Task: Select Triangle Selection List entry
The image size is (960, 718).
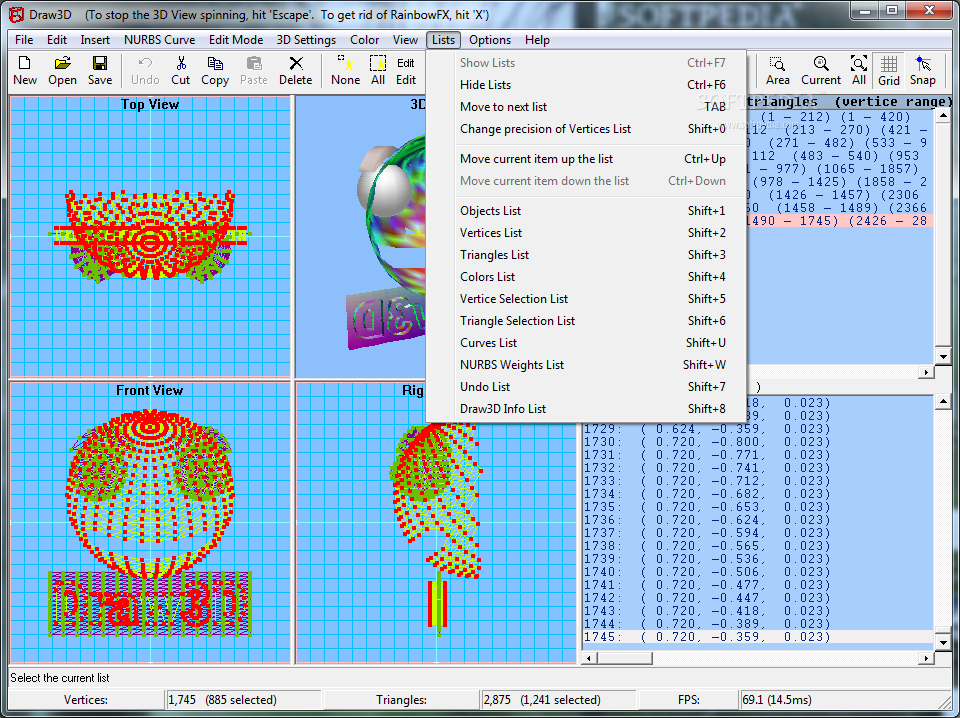Action: coord(586,321)
